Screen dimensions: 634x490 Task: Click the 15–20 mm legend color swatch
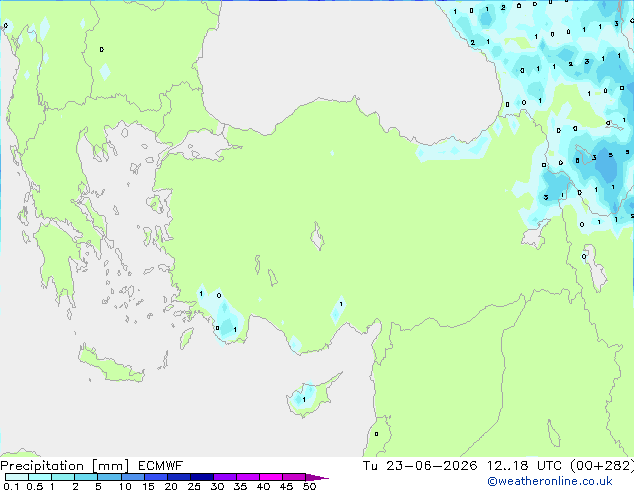156,477
